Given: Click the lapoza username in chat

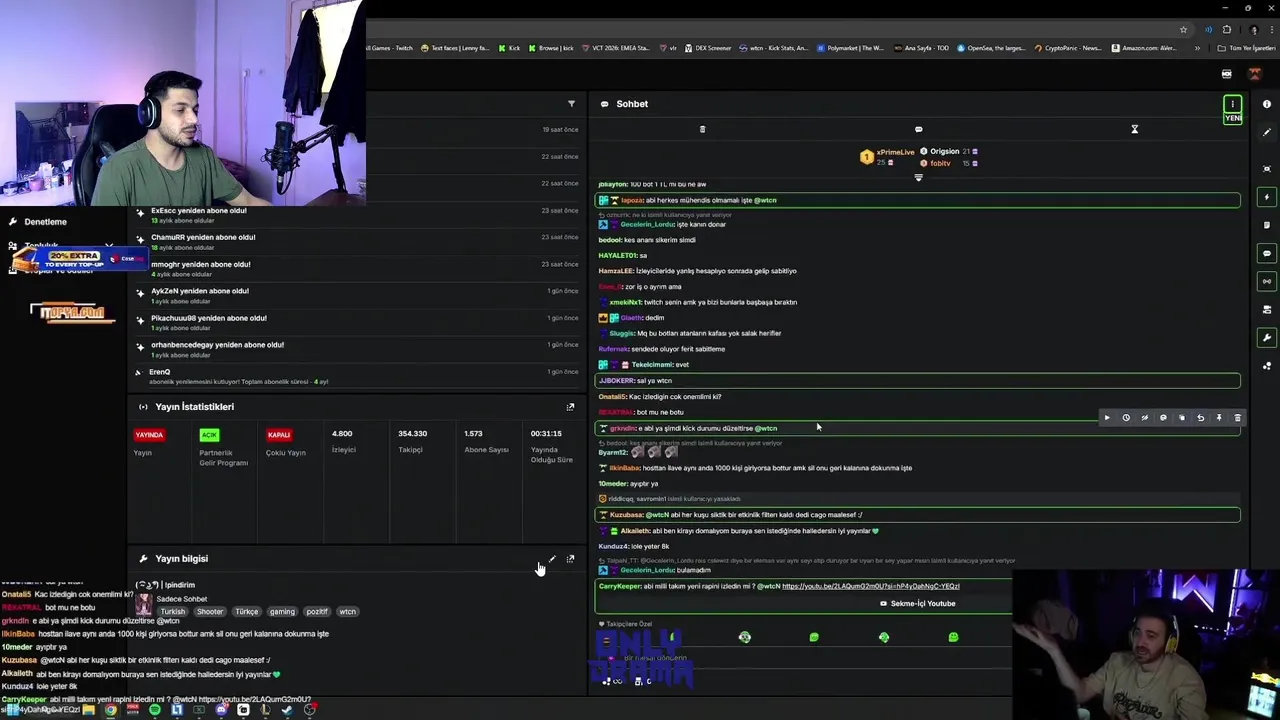Looking at the screenshot, I should pos(632,200).
